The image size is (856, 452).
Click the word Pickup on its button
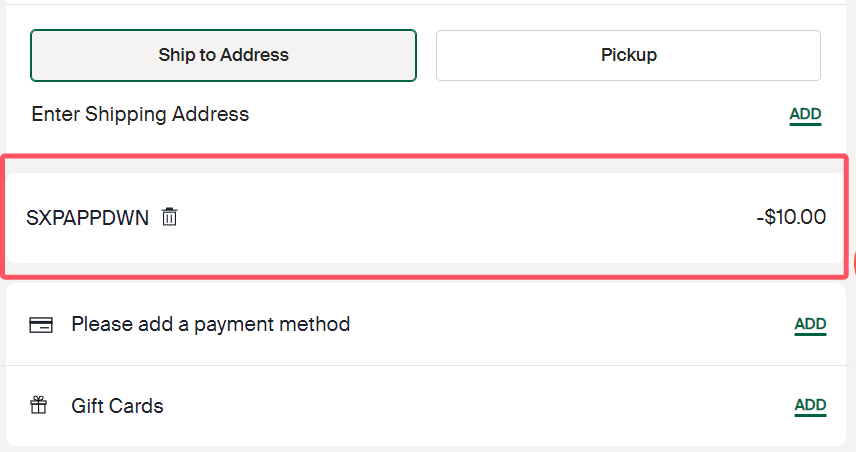click(628, 55)
